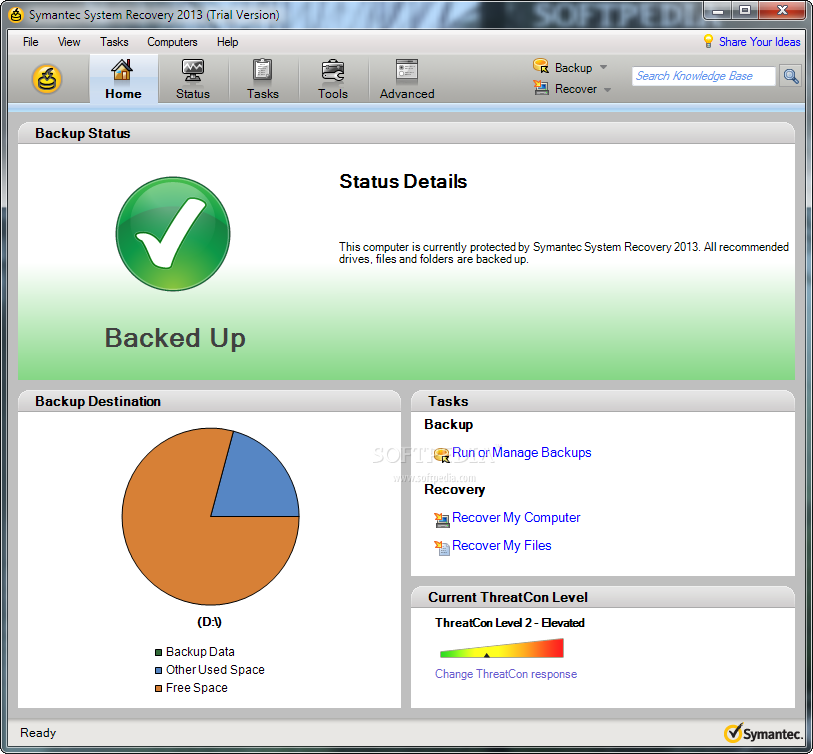Click the Recover toolbar button label

click(x=576, y=89)
